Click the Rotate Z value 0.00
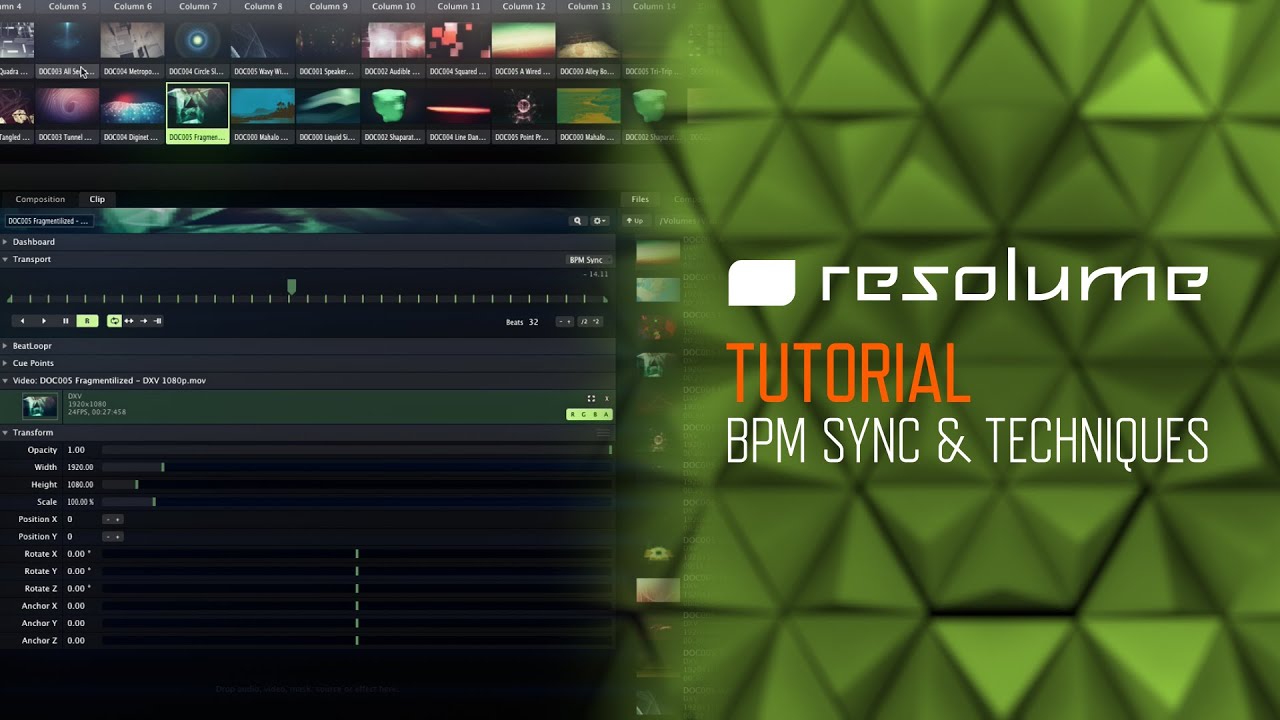 tap(79, 588)
